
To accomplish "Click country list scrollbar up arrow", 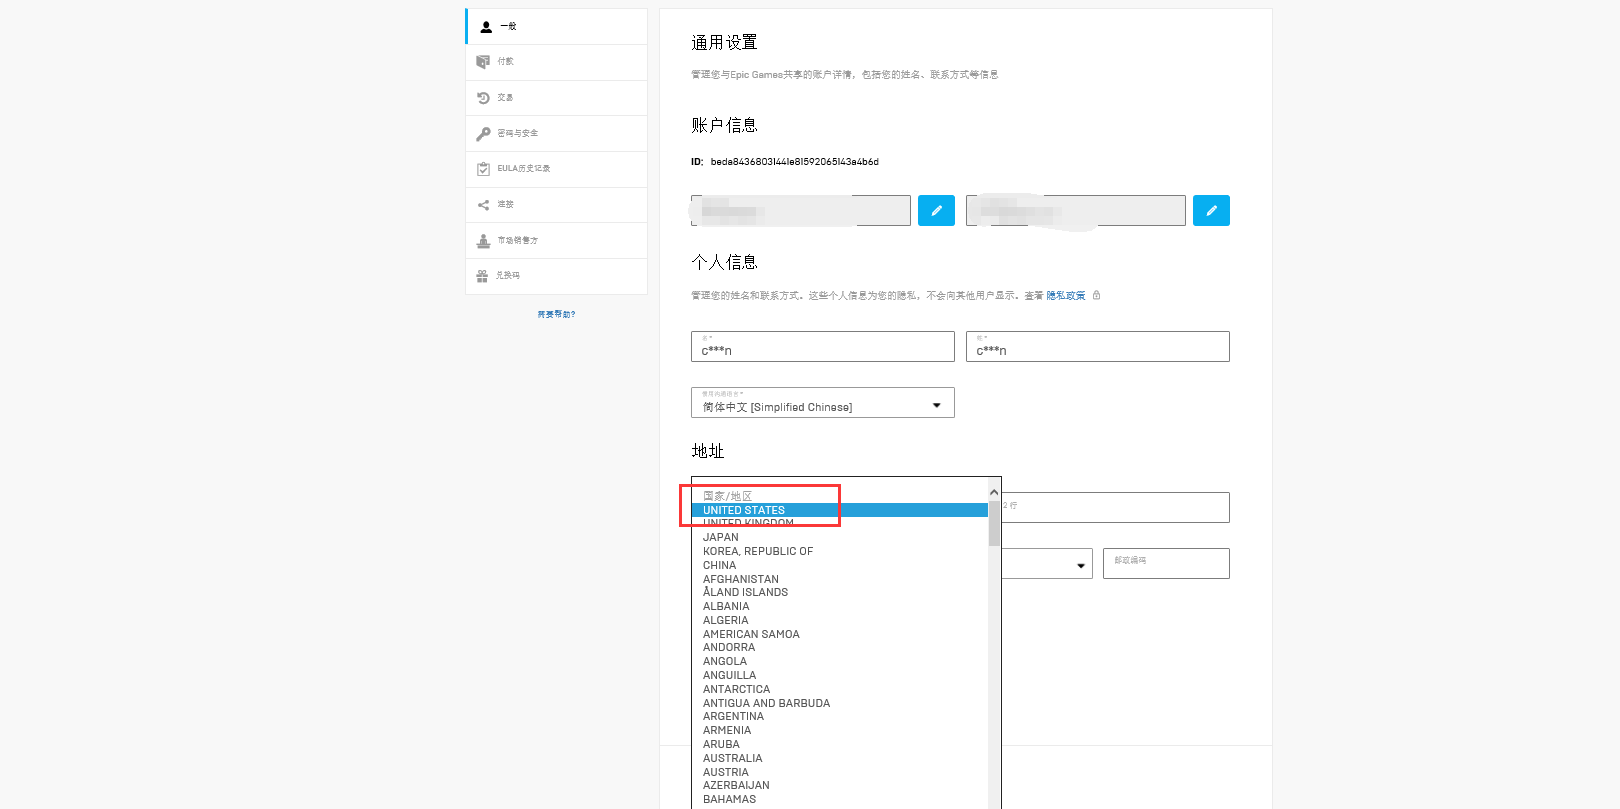I will click(994, 492).
